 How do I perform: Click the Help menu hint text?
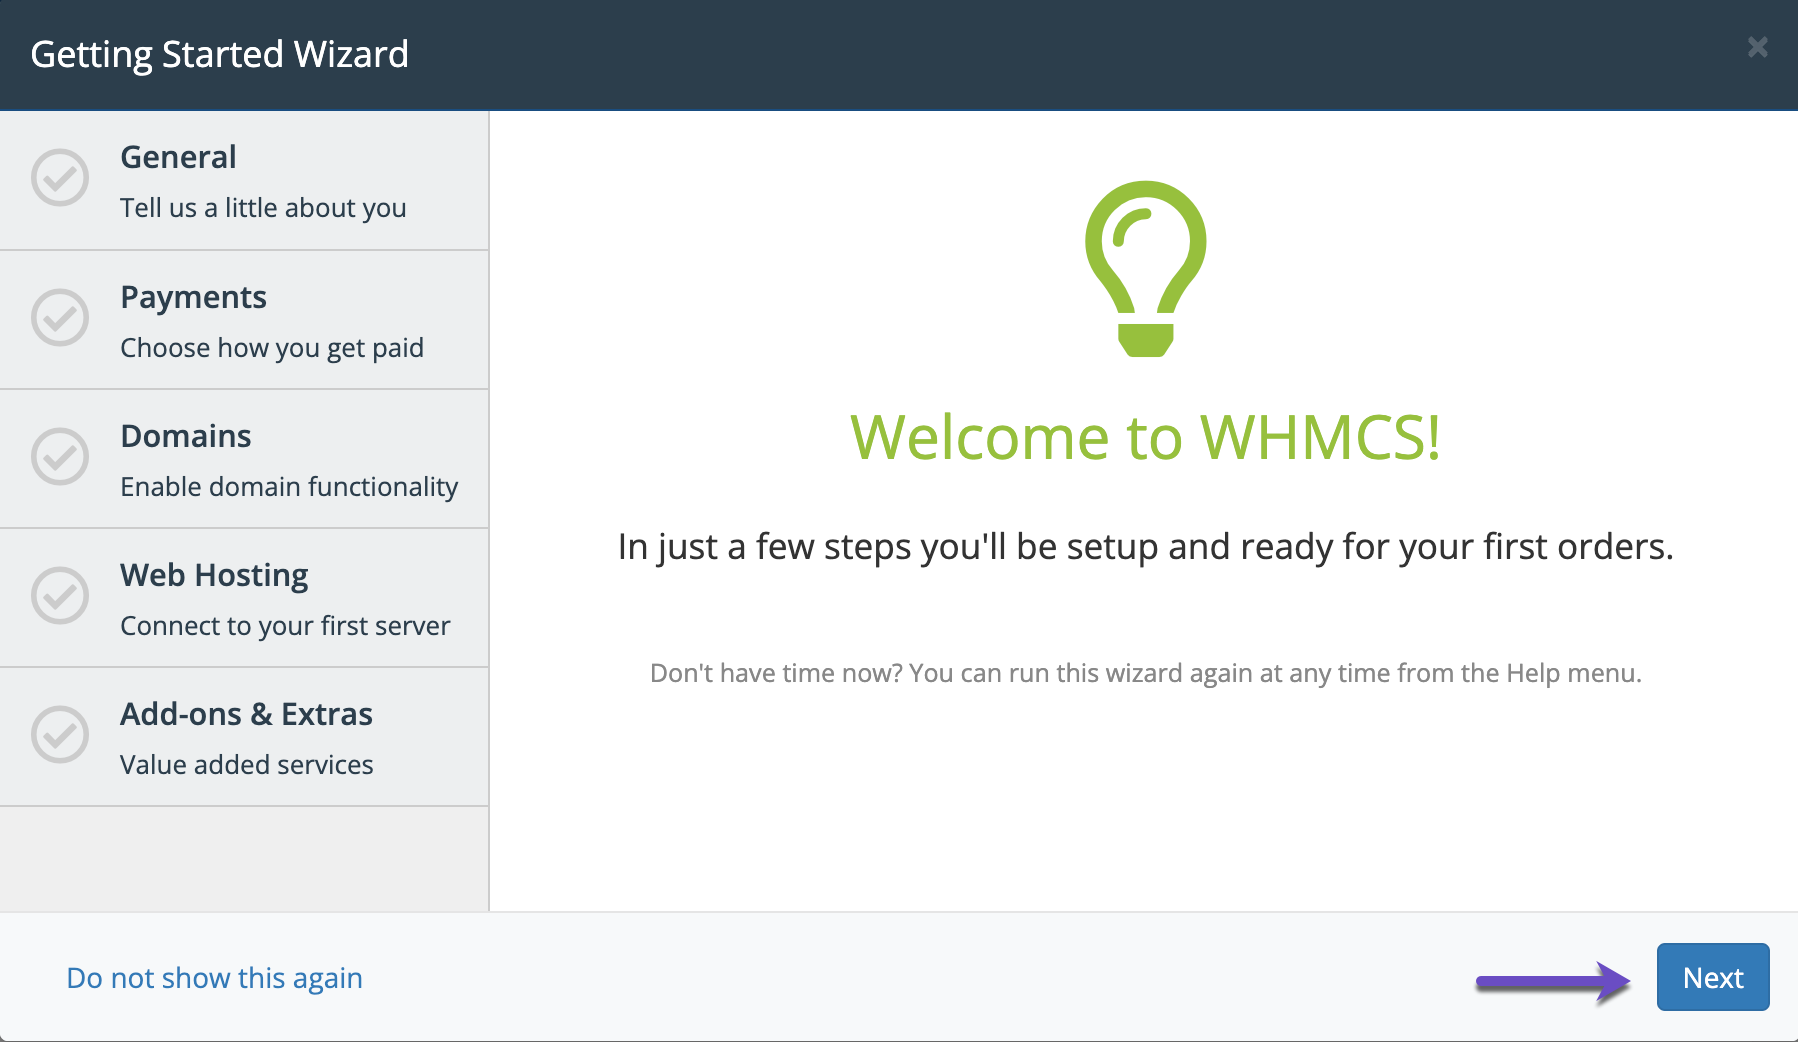pyautogui.click(x=1145, y=673)
